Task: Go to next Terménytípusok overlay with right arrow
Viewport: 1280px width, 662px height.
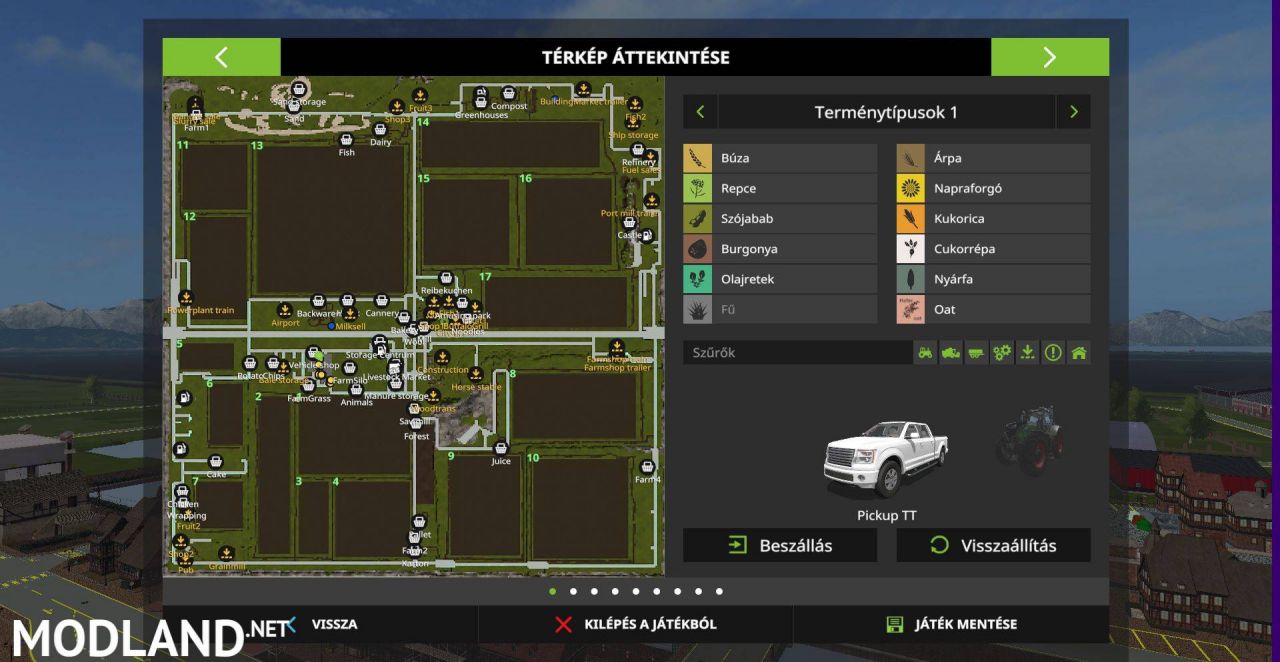Action: pyautogui.click(x=1074, y=112)
